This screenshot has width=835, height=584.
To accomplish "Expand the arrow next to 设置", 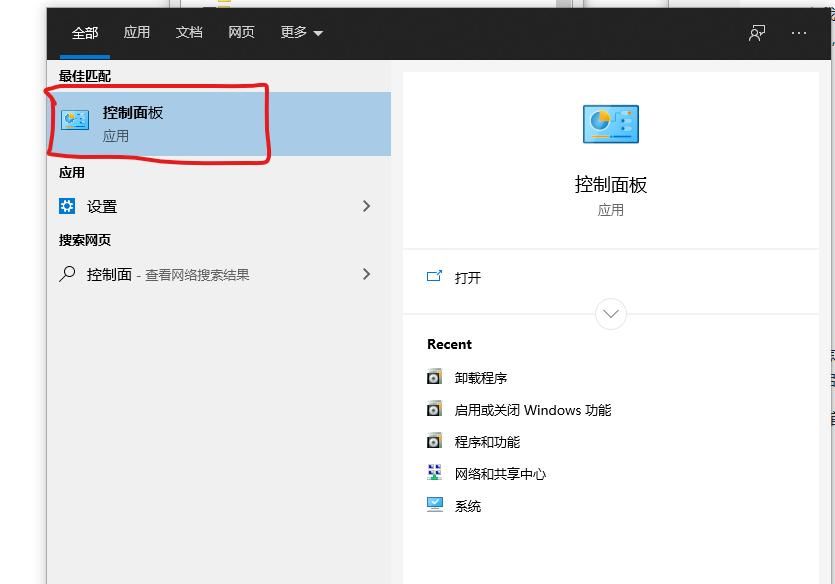I will (x=366, y=206).
